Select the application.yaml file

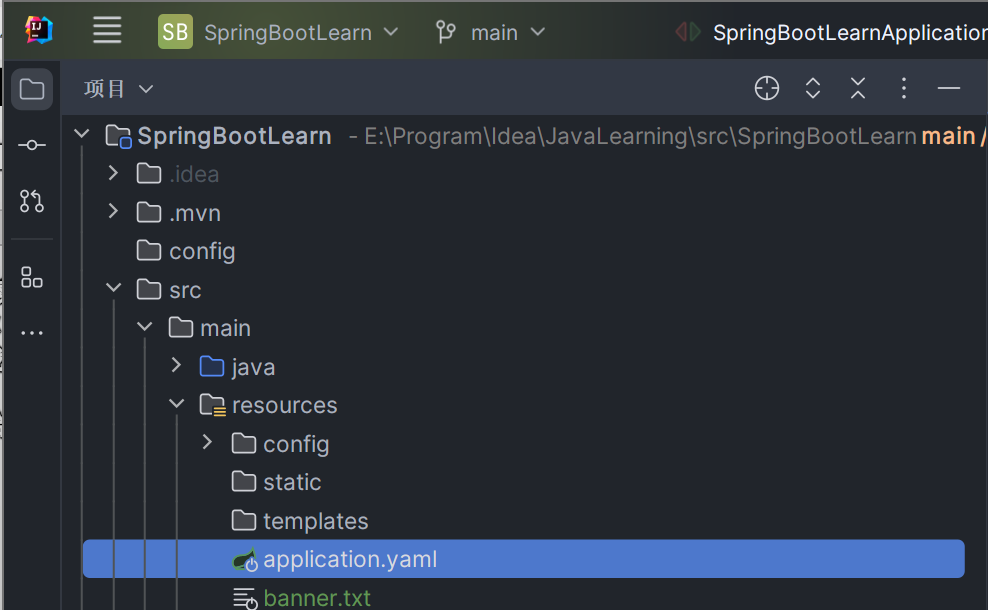(x=524, y=559)
